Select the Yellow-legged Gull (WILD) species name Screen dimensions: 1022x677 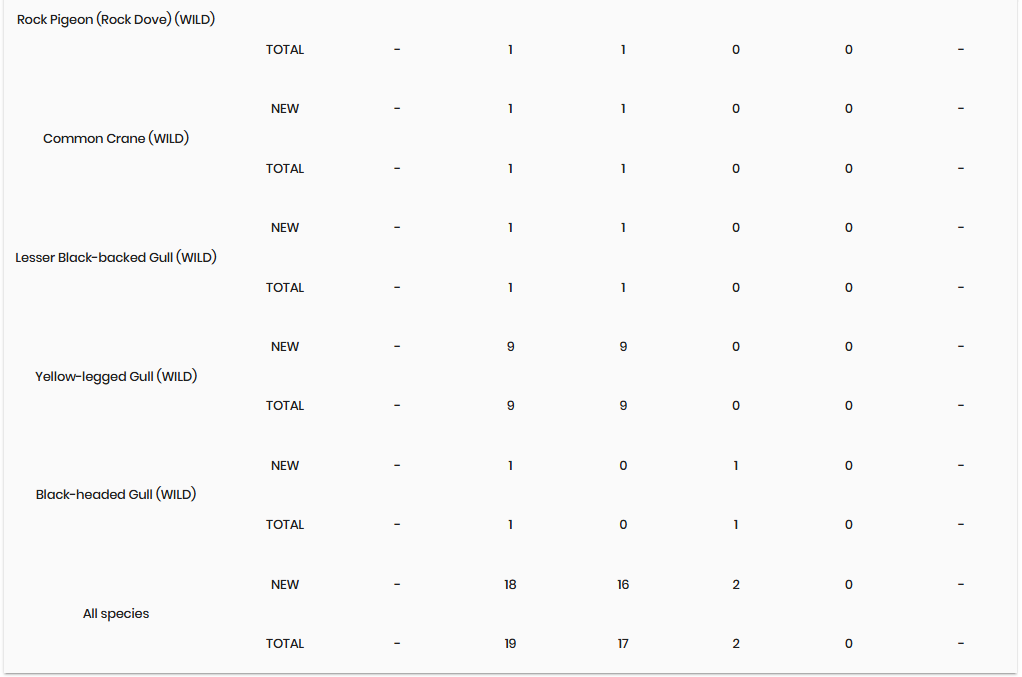pyautogui.click(x=116, y=377)
